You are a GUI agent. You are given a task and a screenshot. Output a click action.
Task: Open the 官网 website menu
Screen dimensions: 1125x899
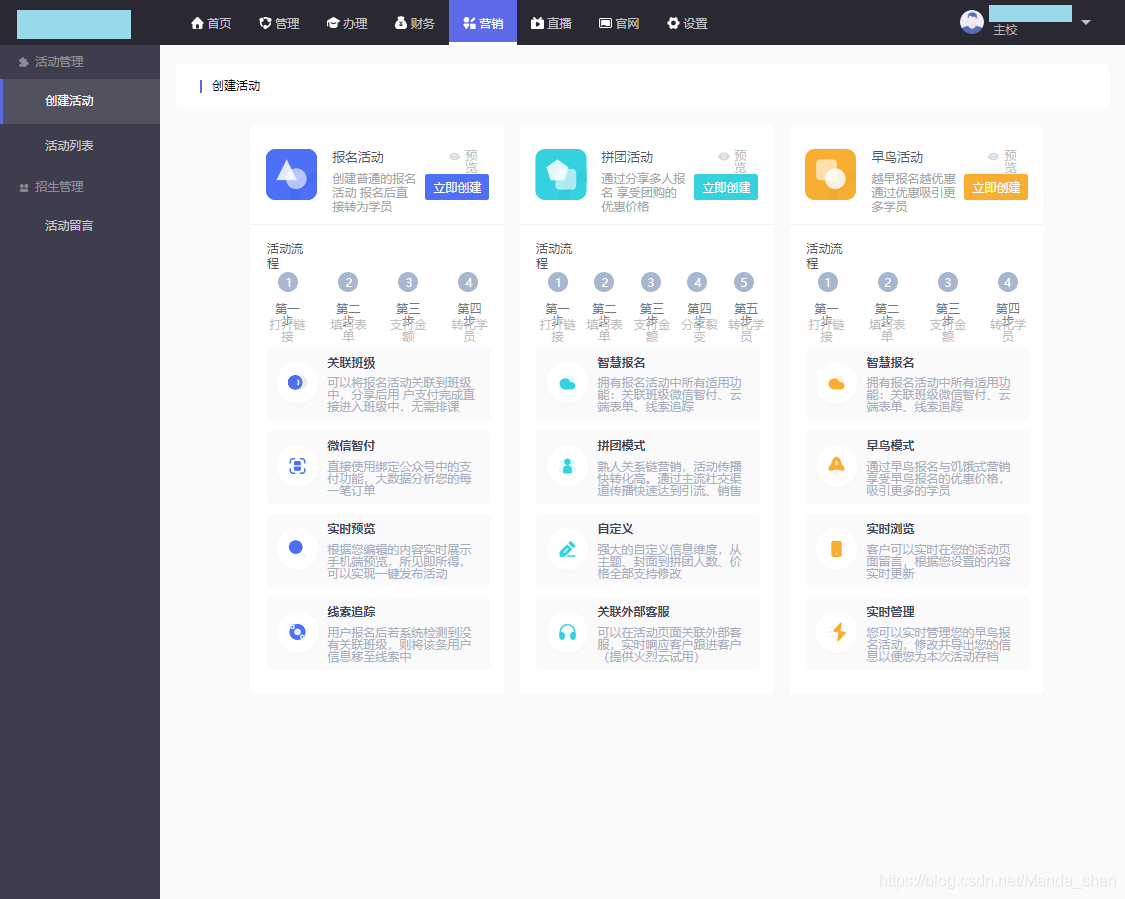[x=618, y=23]
